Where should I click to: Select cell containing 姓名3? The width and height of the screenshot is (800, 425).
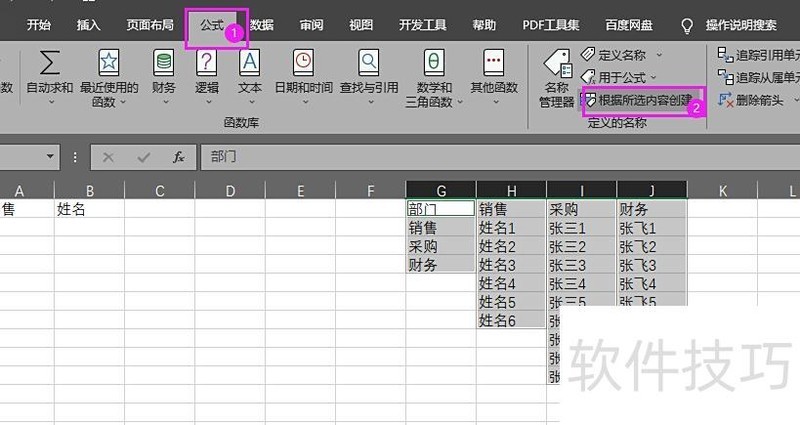click(511, 265)
